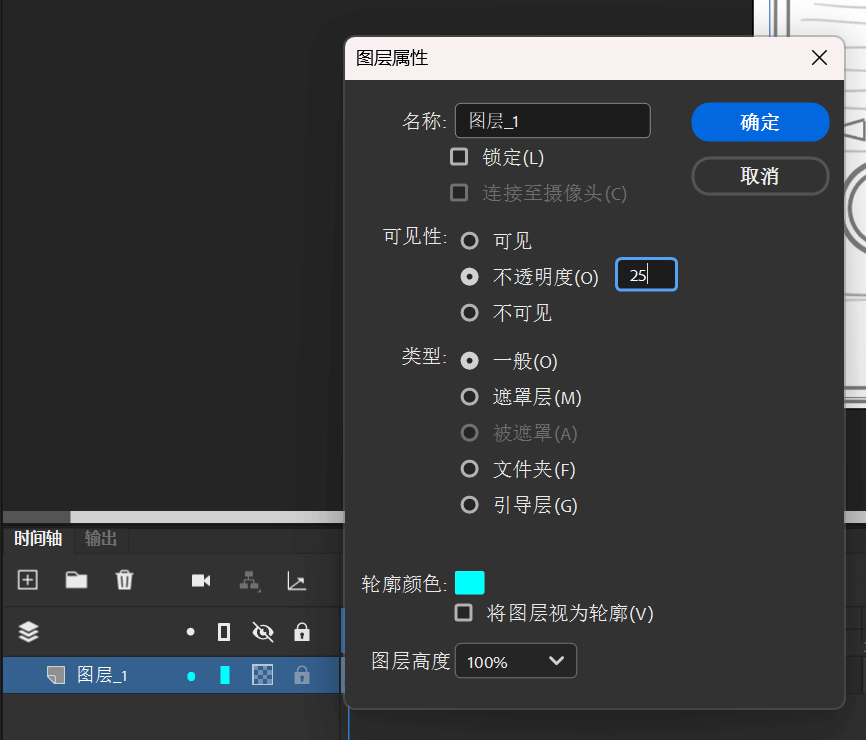
Task: Select the 不透明度(O) radio button
Action: point(469,277)
